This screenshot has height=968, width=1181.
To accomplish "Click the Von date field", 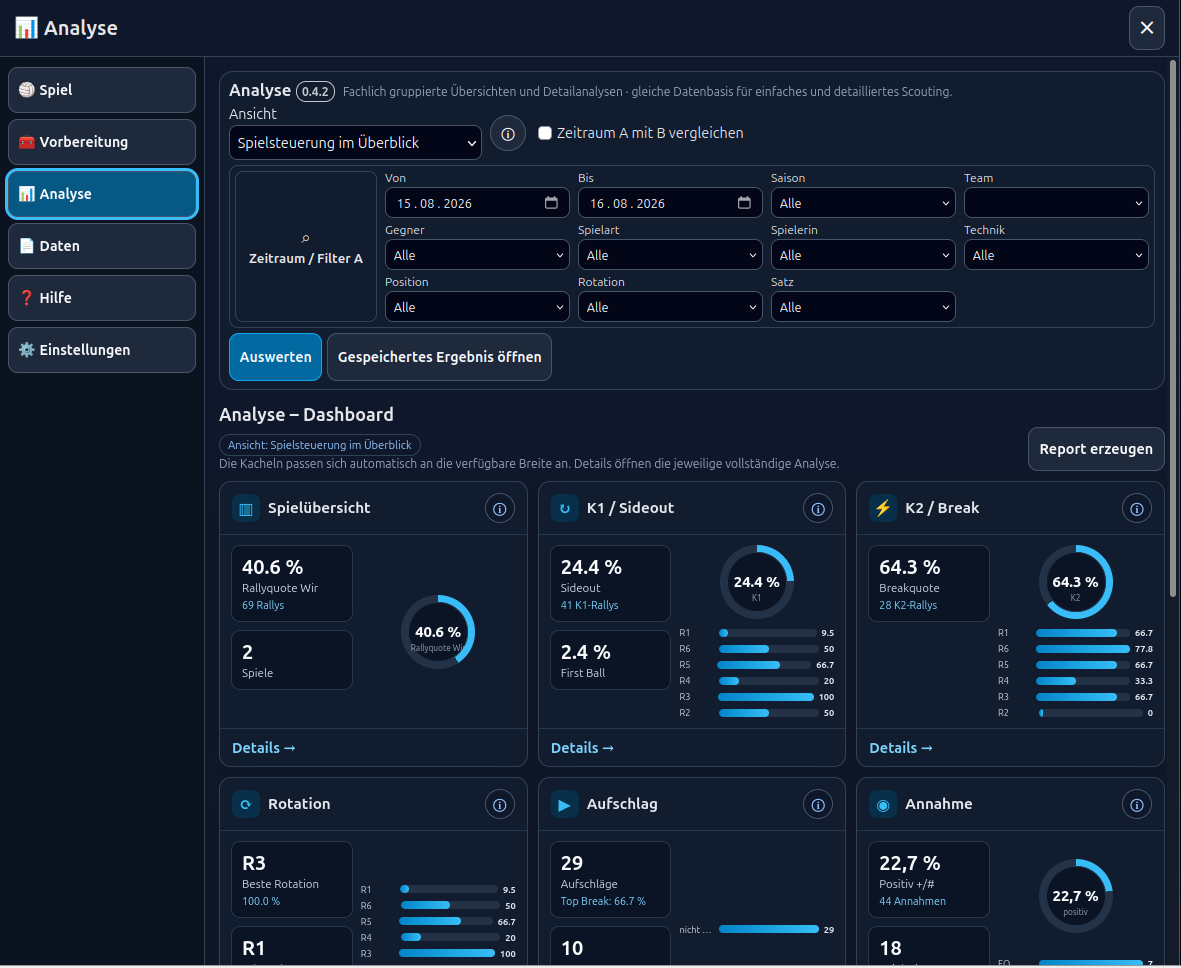I will point(477,203).
